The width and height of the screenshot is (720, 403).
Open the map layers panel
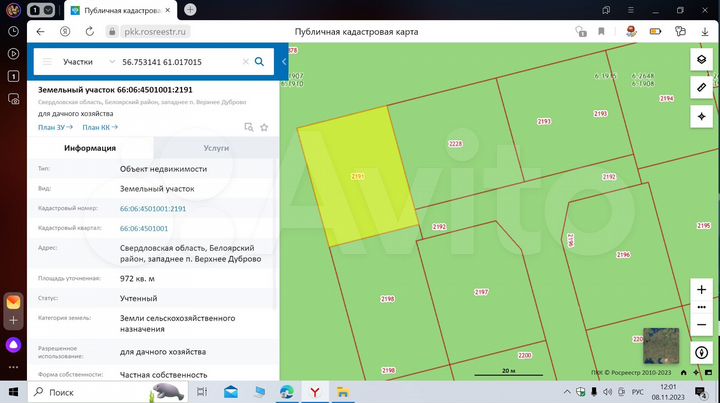pyautogui.click(x=701, y=59)
